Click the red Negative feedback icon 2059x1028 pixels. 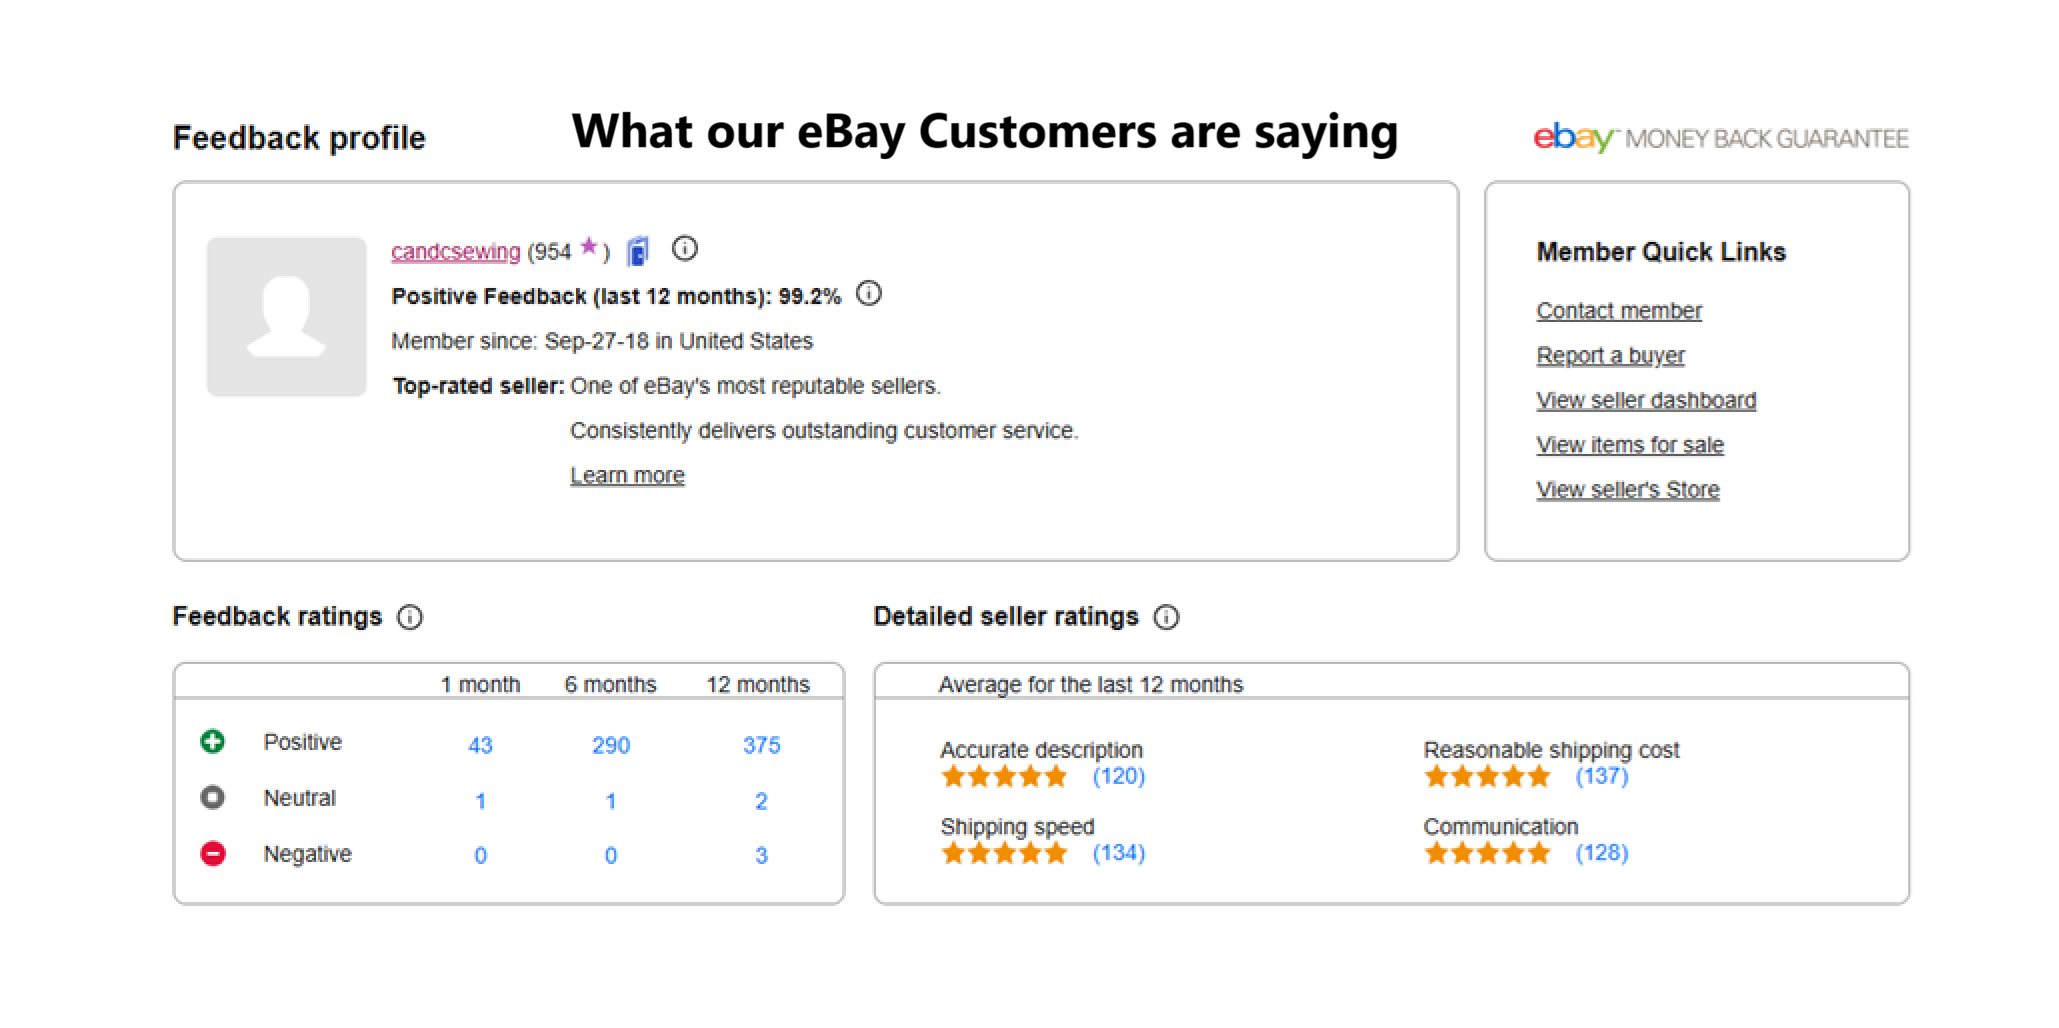(x=213, y=854)
